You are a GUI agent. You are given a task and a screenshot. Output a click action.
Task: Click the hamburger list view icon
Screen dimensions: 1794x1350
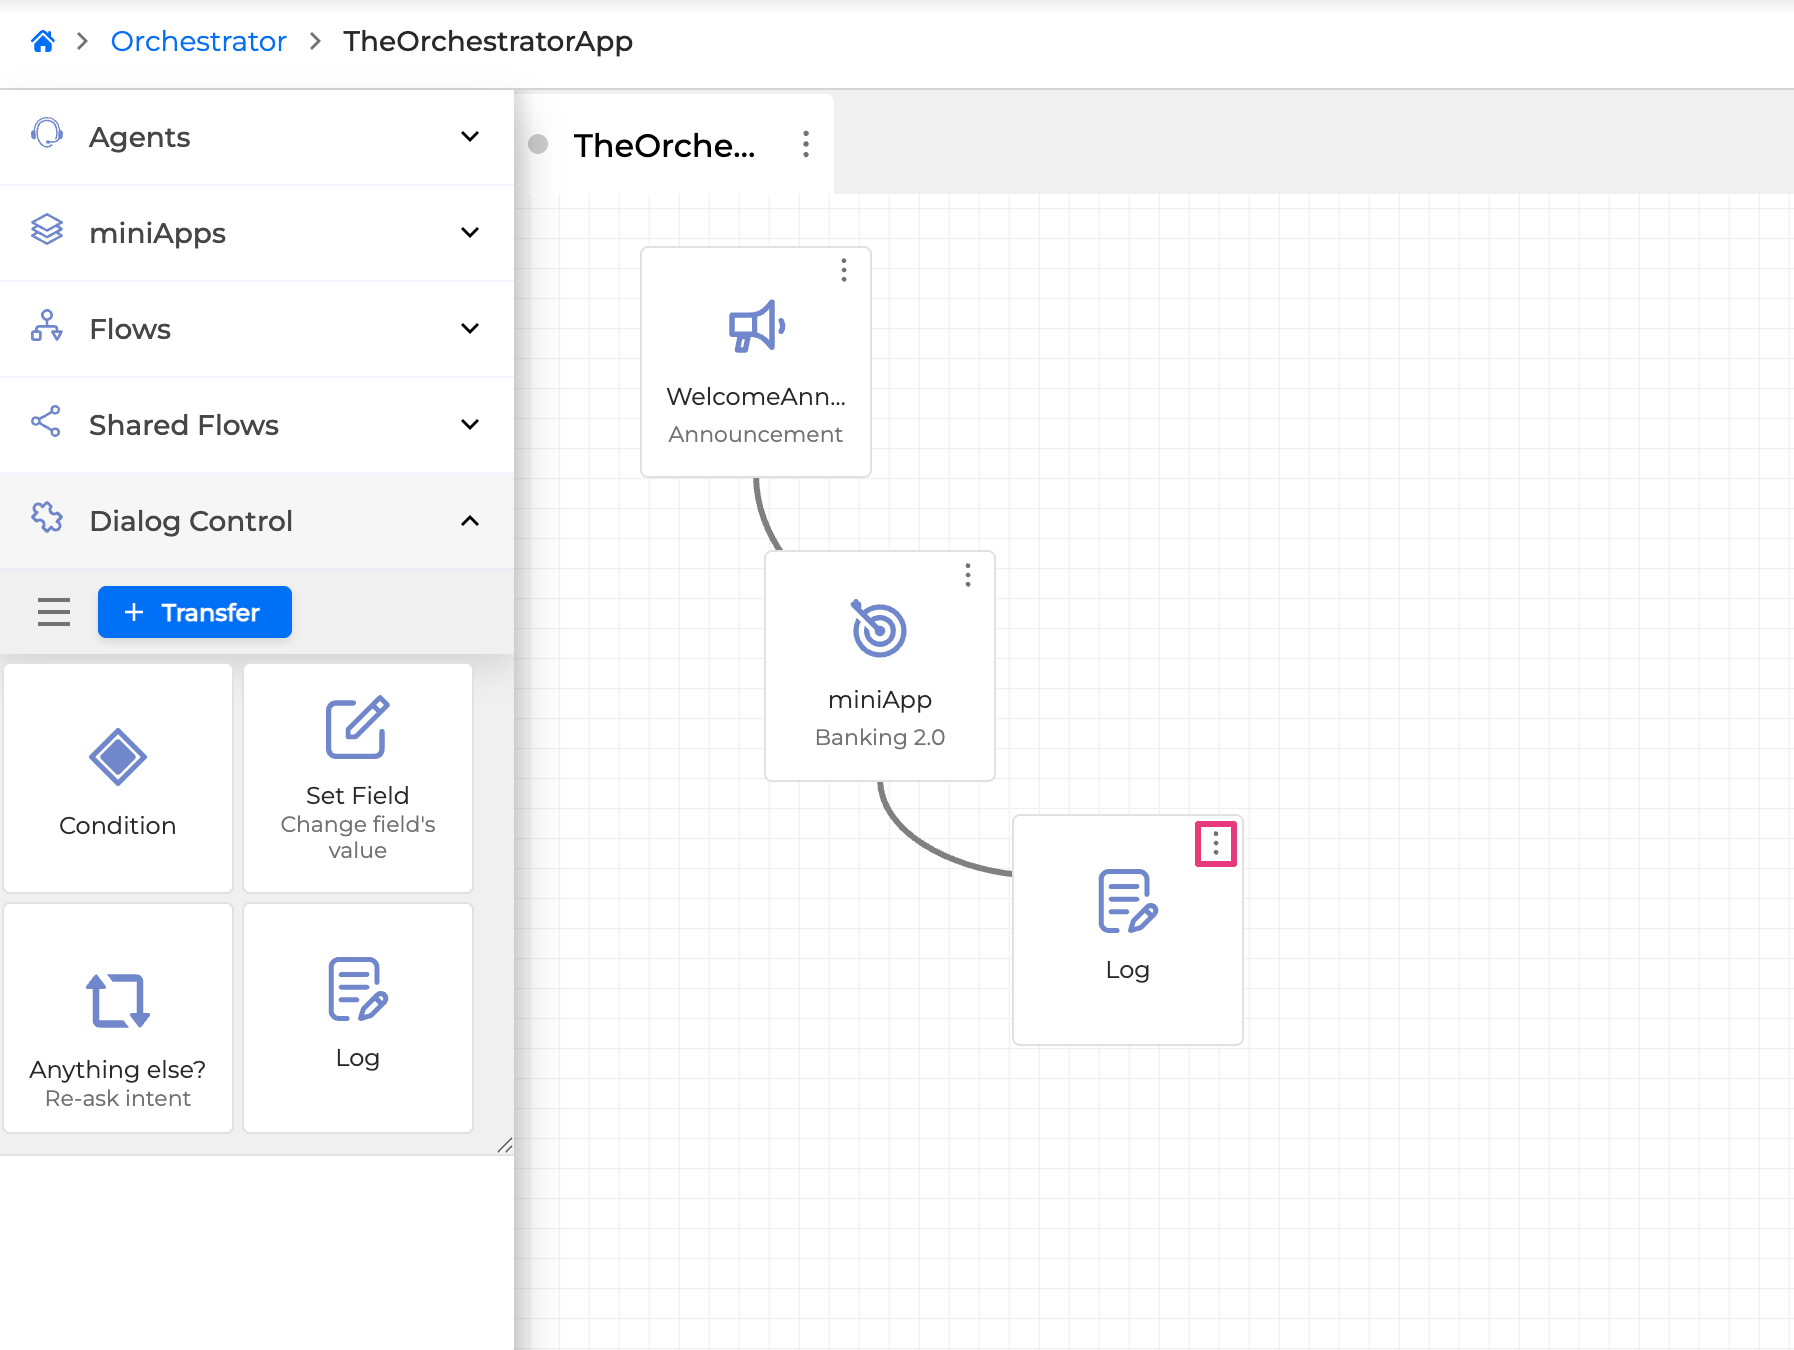point(54,612)
